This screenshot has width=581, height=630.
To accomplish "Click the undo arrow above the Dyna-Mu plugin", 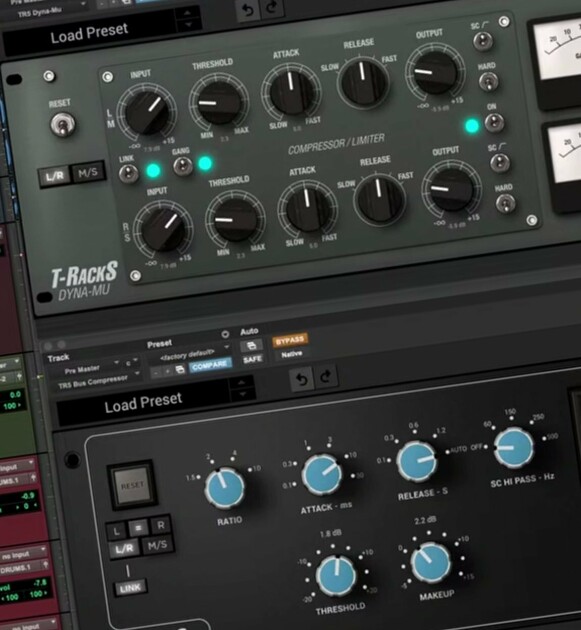I will [248, 10].
